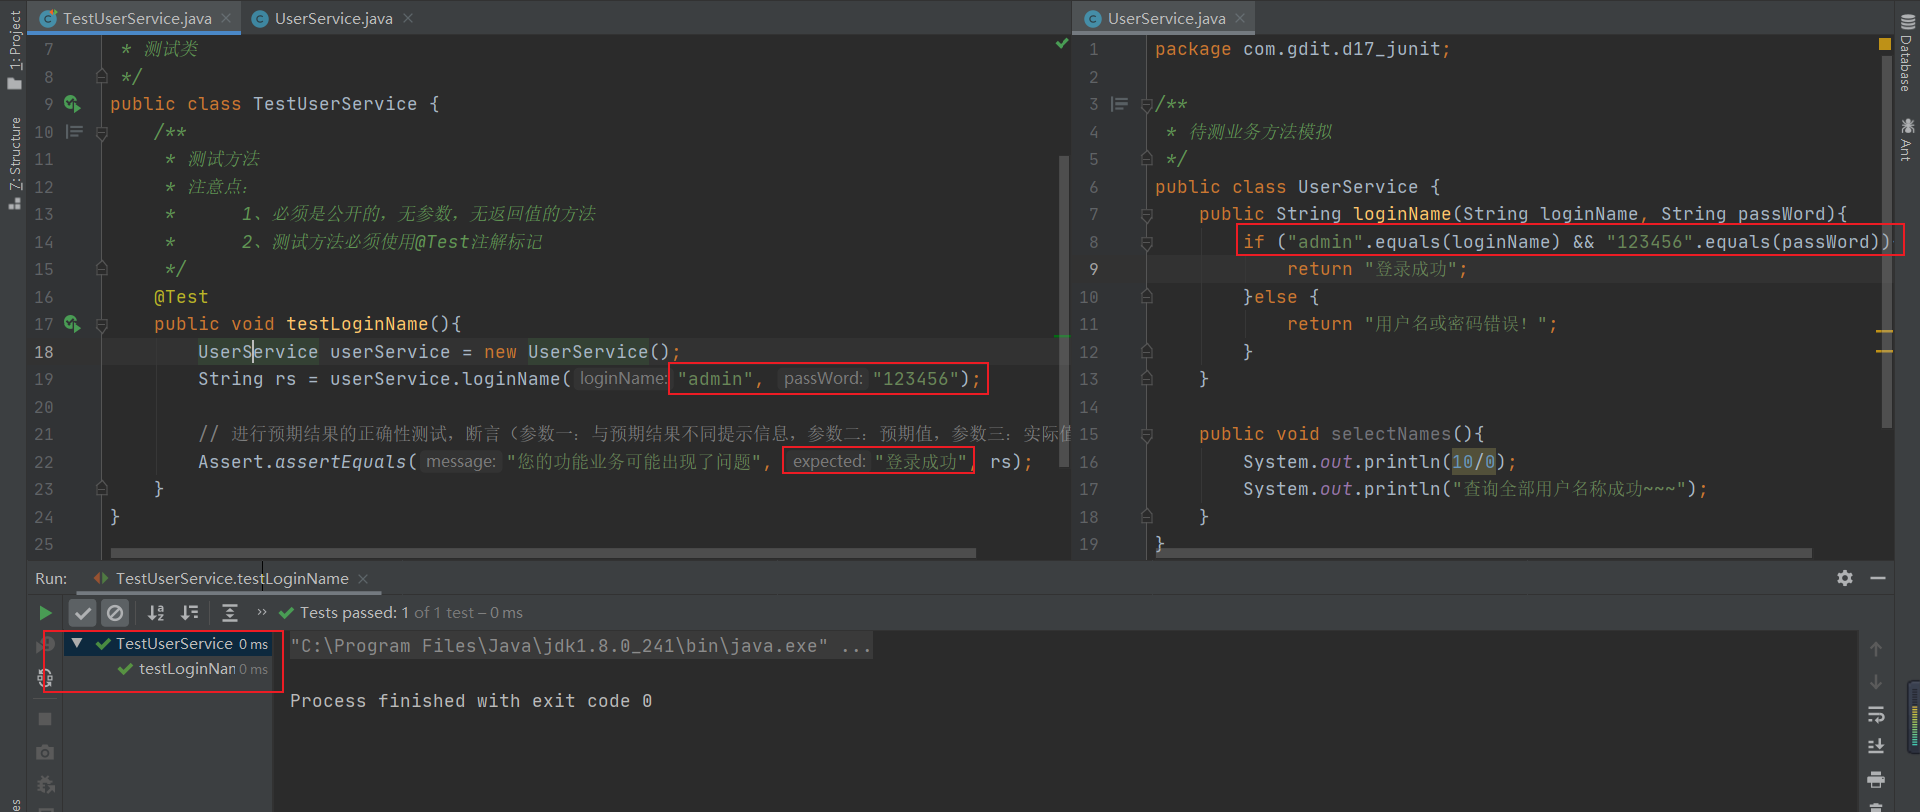Sort test results by duration

click(x=189, y=613)
